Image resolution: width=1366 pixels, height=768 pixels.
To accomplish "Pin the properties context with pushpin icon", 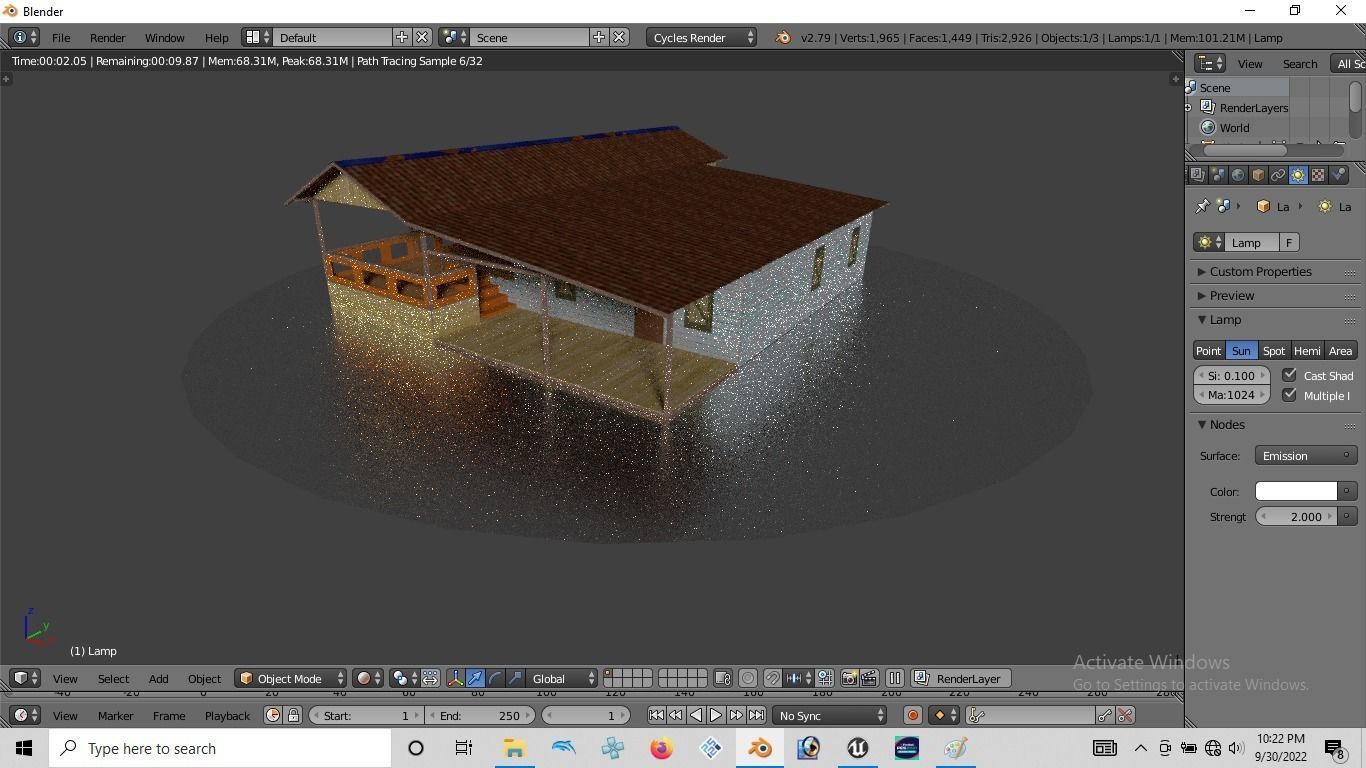I will click(x=1202, y=206).
